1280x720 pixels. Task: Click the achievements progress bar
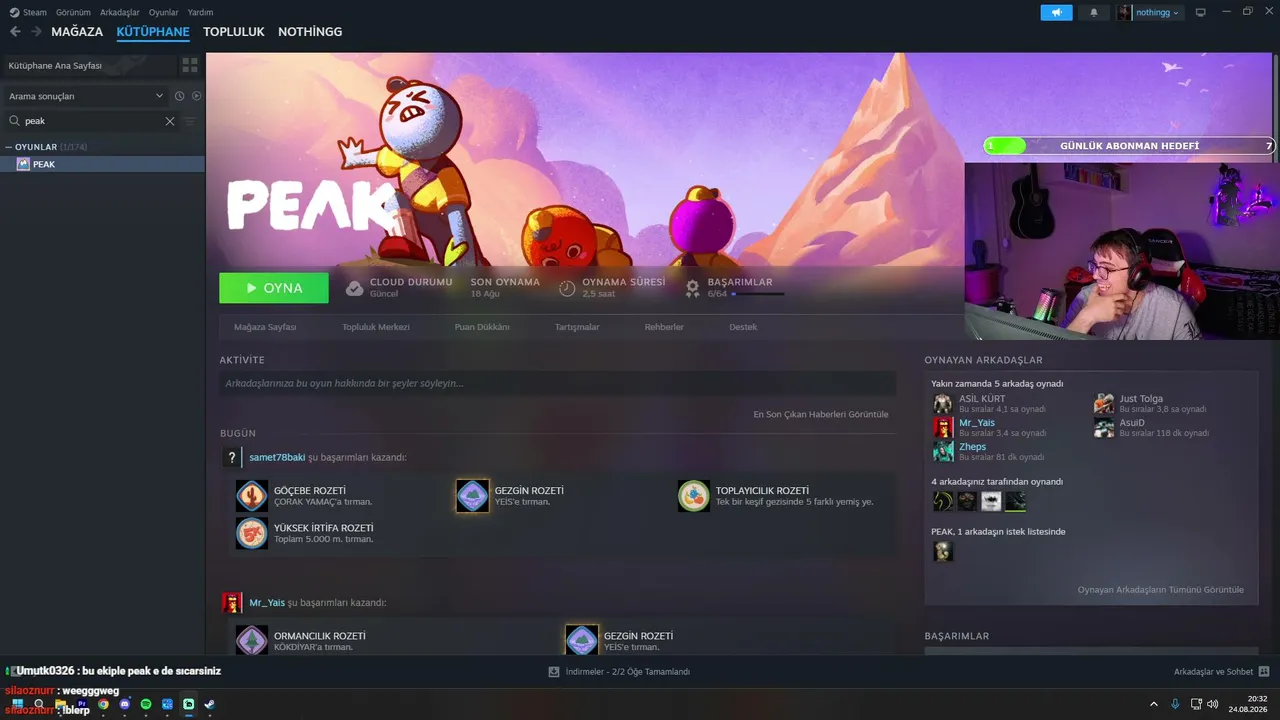point(757,294)
